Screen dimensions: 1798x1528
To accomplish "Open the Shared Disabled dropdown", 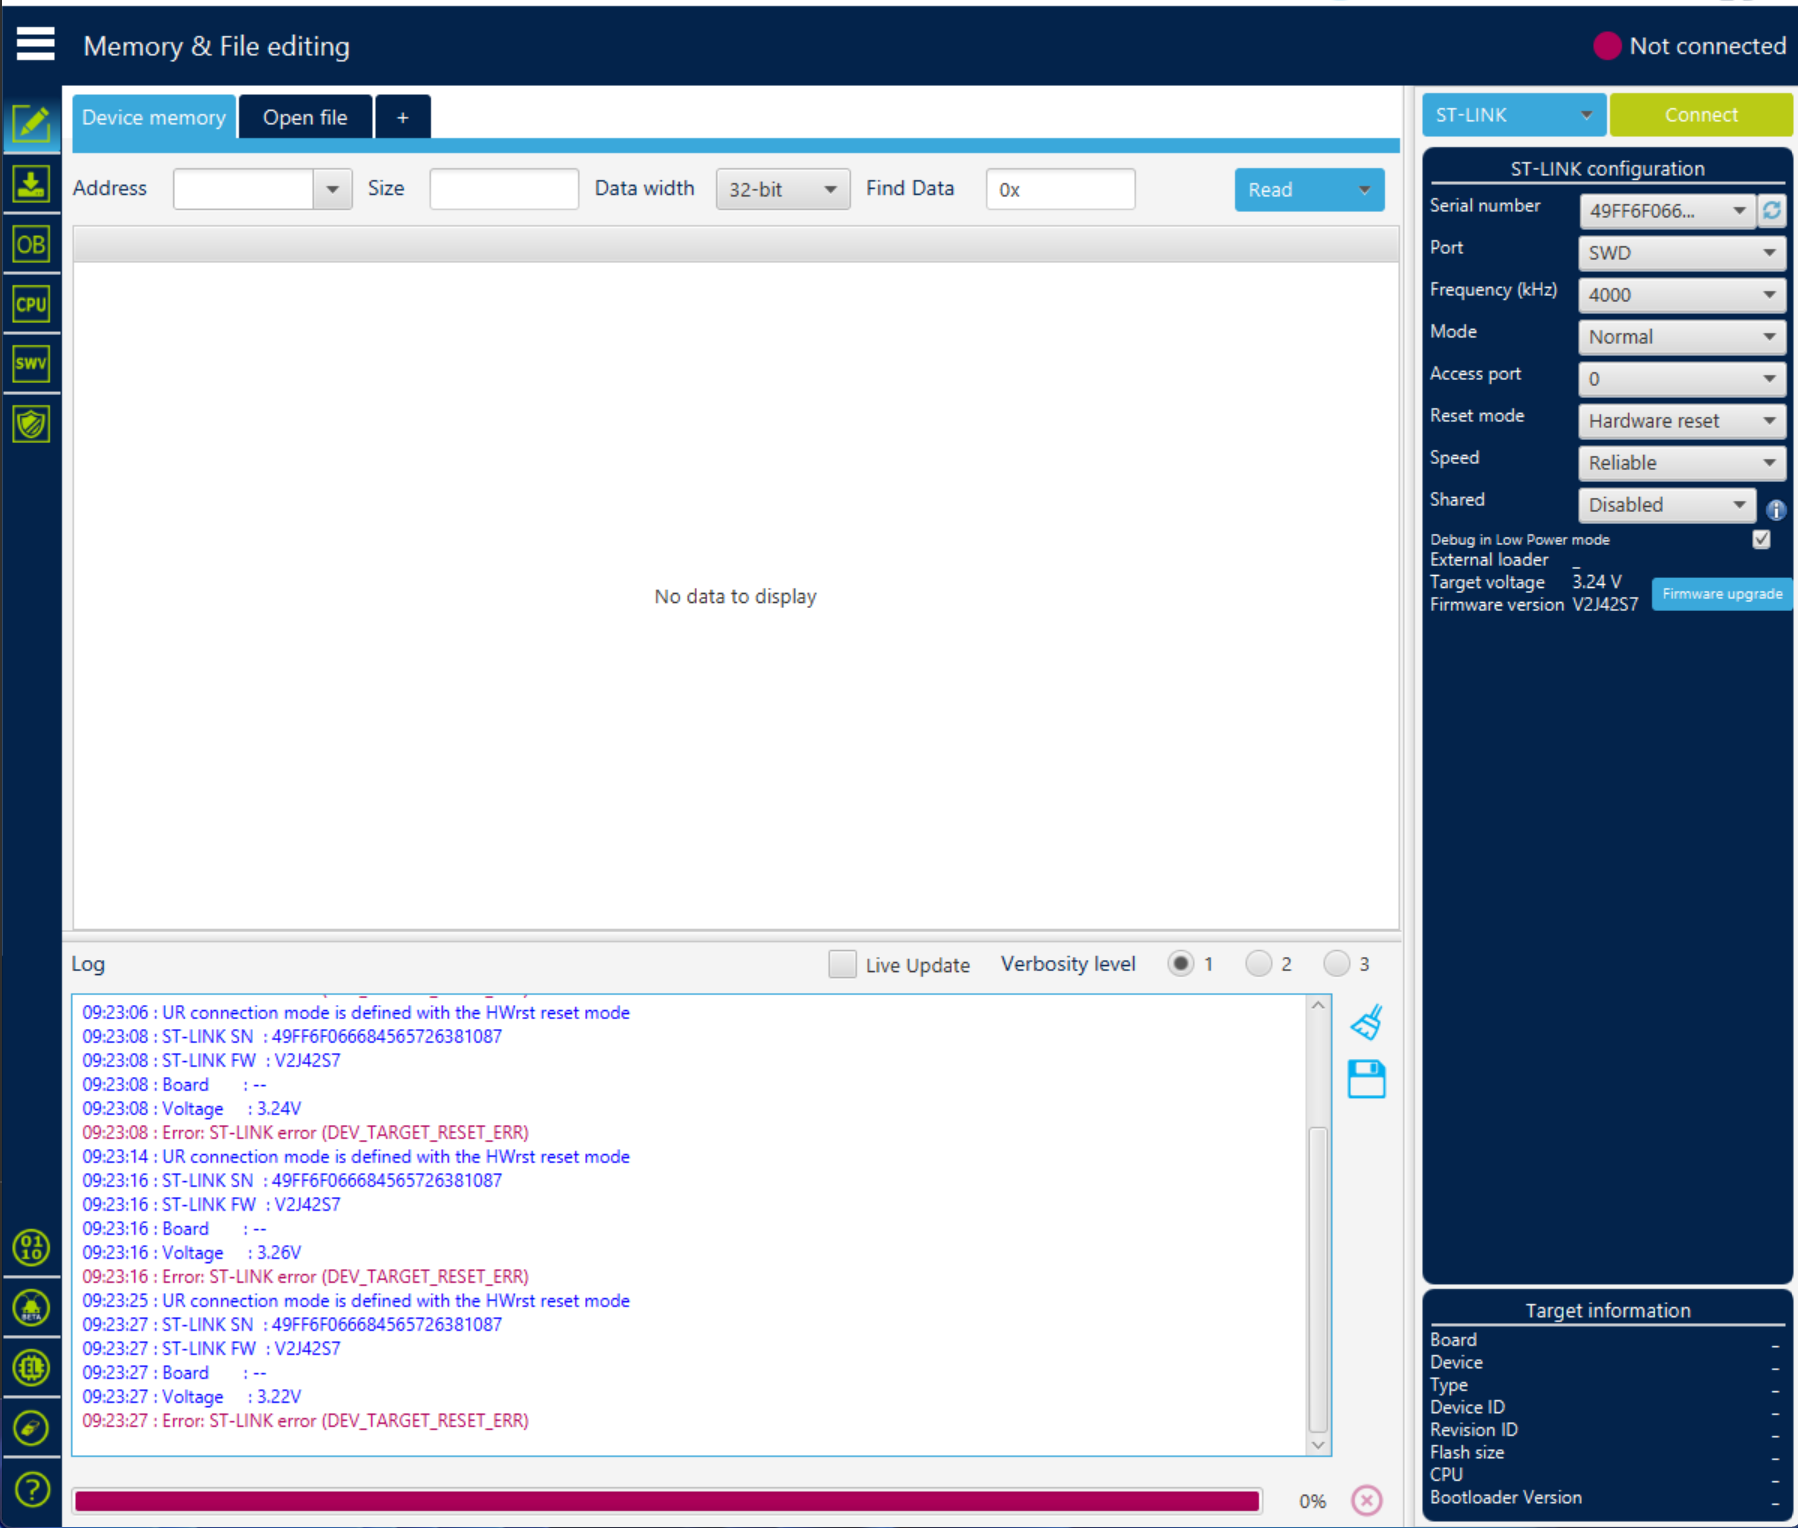I will 1667,505.
